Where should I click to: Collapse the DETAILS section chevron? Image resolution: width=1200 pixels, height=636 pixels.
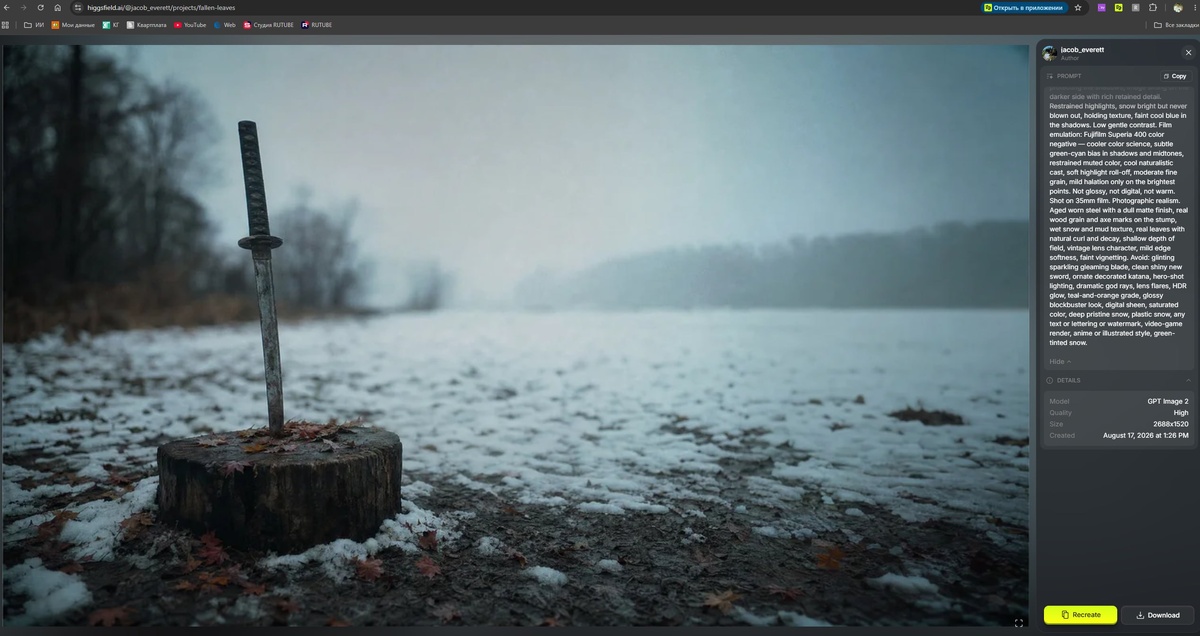point(1188,380)
